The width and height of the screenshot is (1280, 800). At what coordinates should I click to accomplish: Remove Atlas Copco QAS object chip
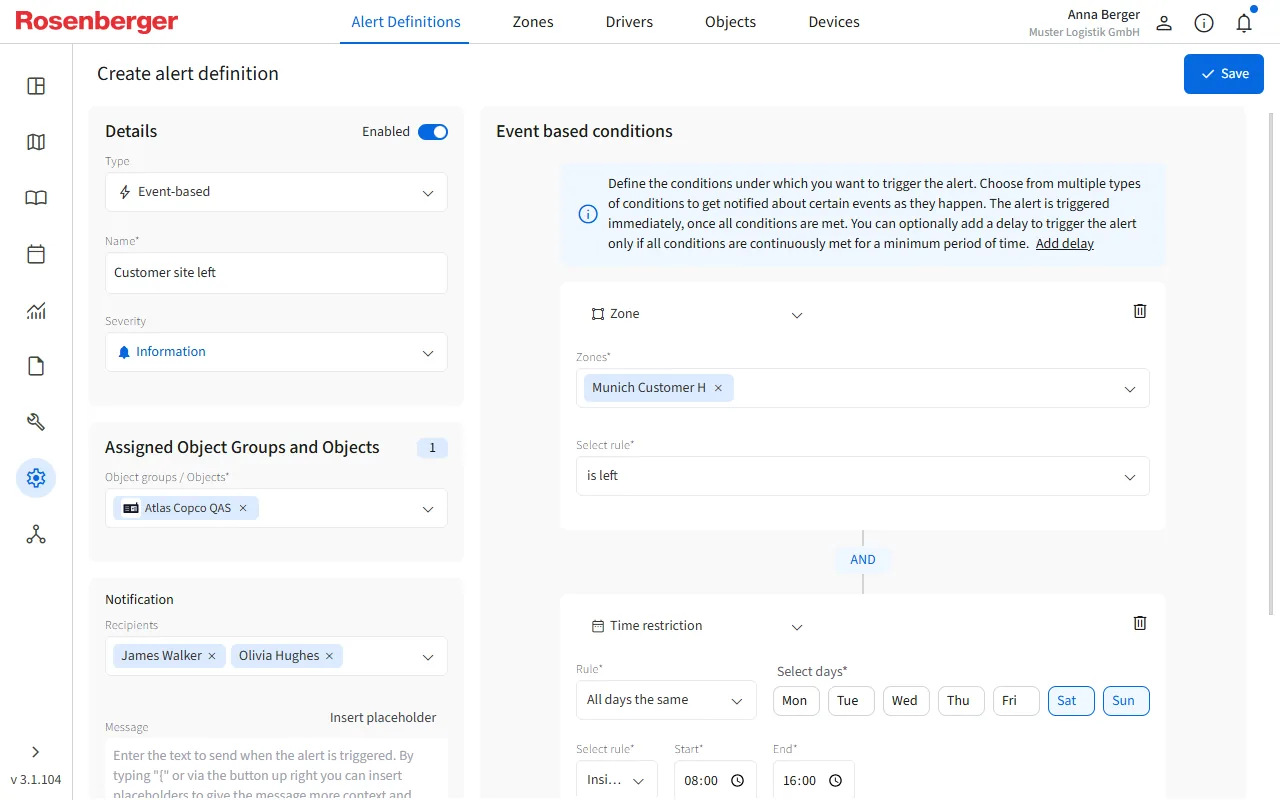coord(243,508)
